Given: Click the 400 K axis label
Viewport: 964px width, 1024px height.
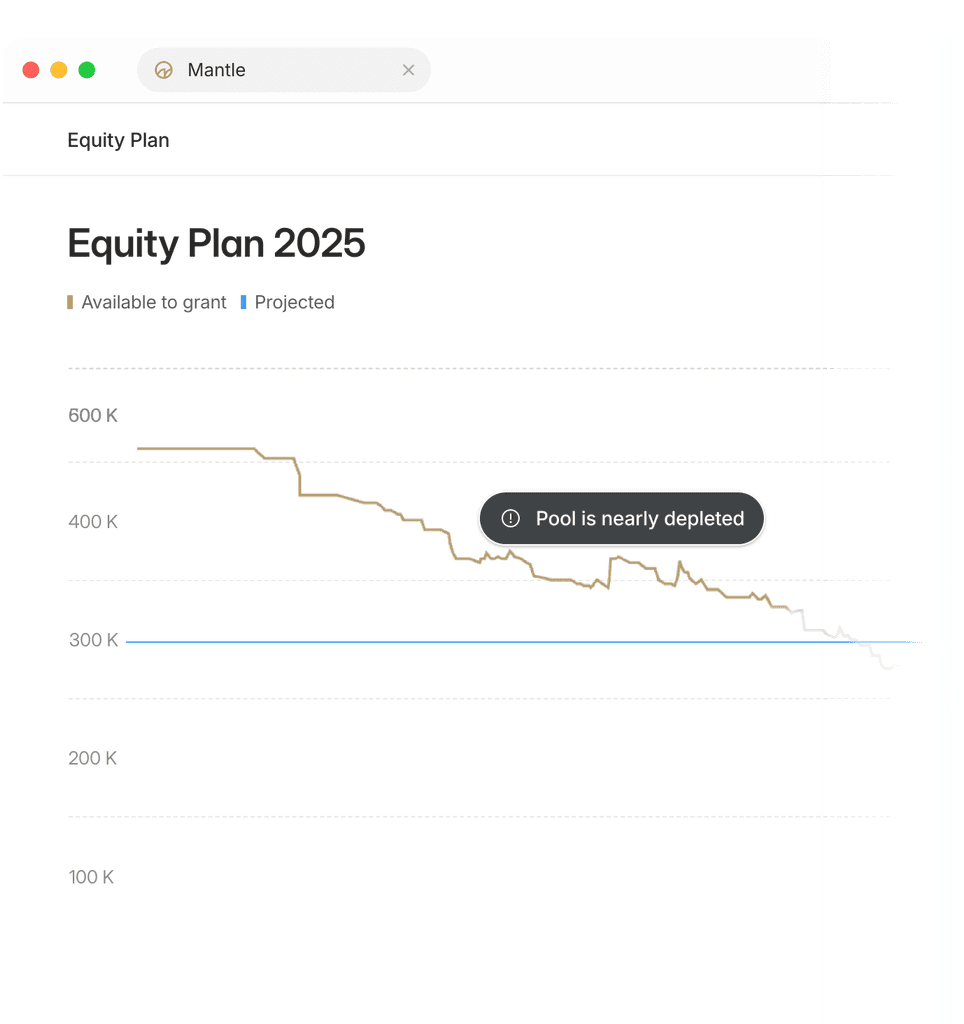Looking at the screenshot, I should click(x=93, y=522).
